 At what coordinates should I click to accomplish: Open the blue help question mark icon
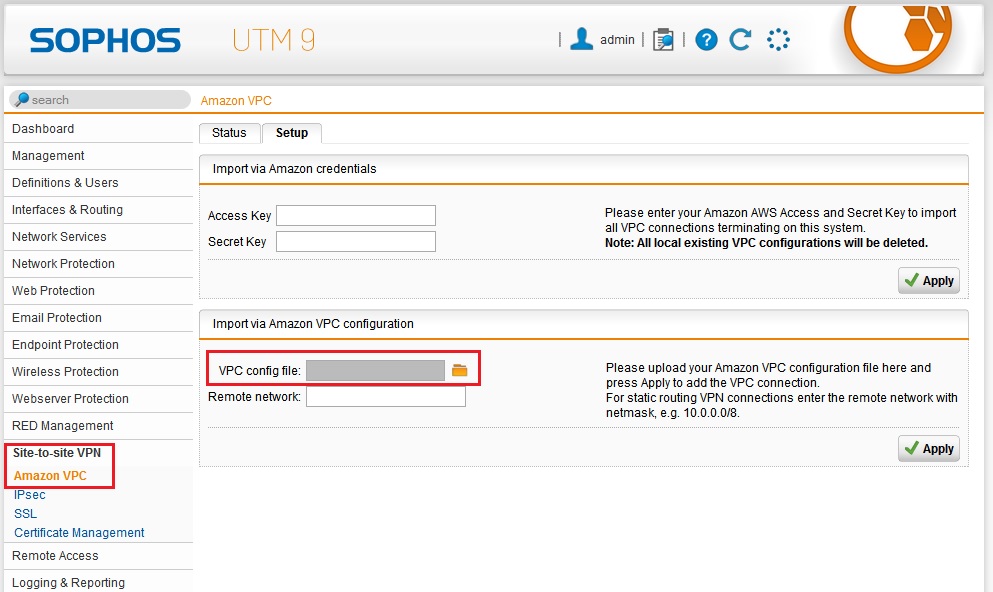coord(706,40)
